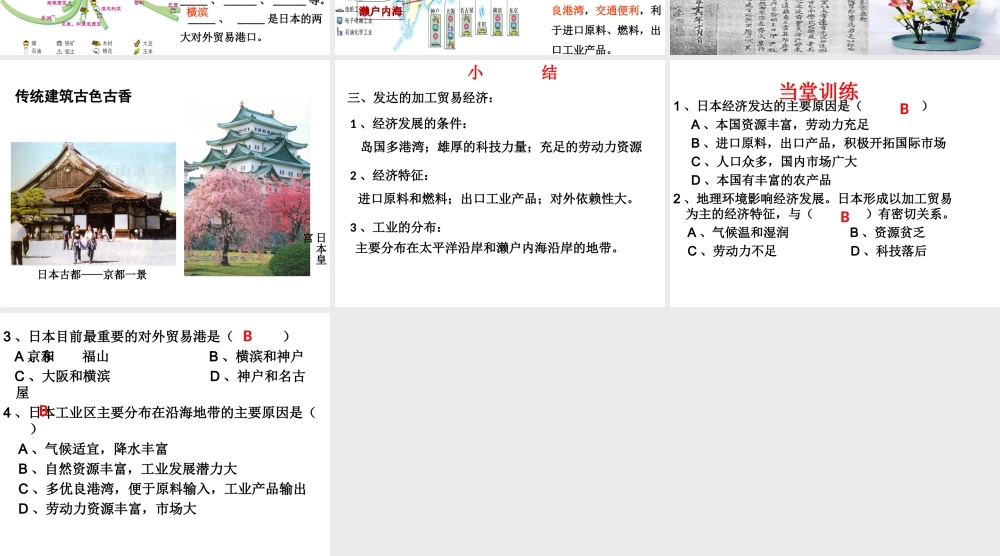
Task: Click the caption 日本古都——京都一景
Action: 92,275
